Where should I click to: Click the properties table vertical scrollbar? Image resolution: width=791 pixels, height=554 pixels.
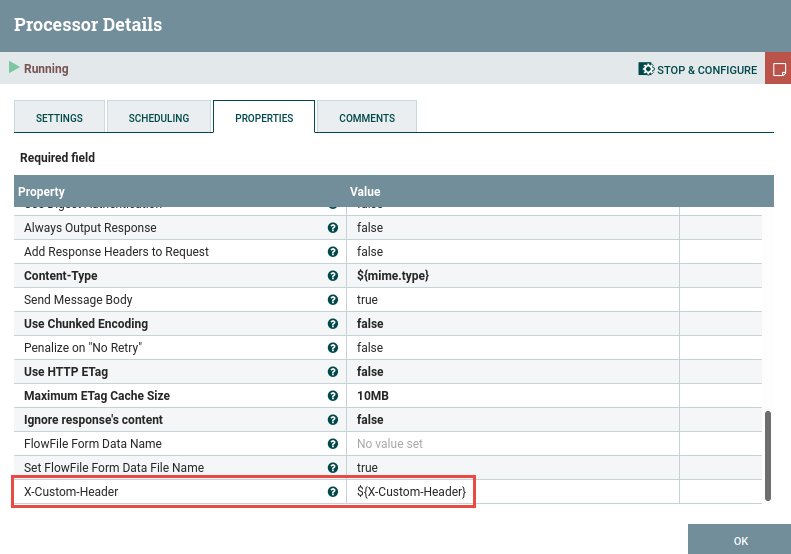[768, 455]
